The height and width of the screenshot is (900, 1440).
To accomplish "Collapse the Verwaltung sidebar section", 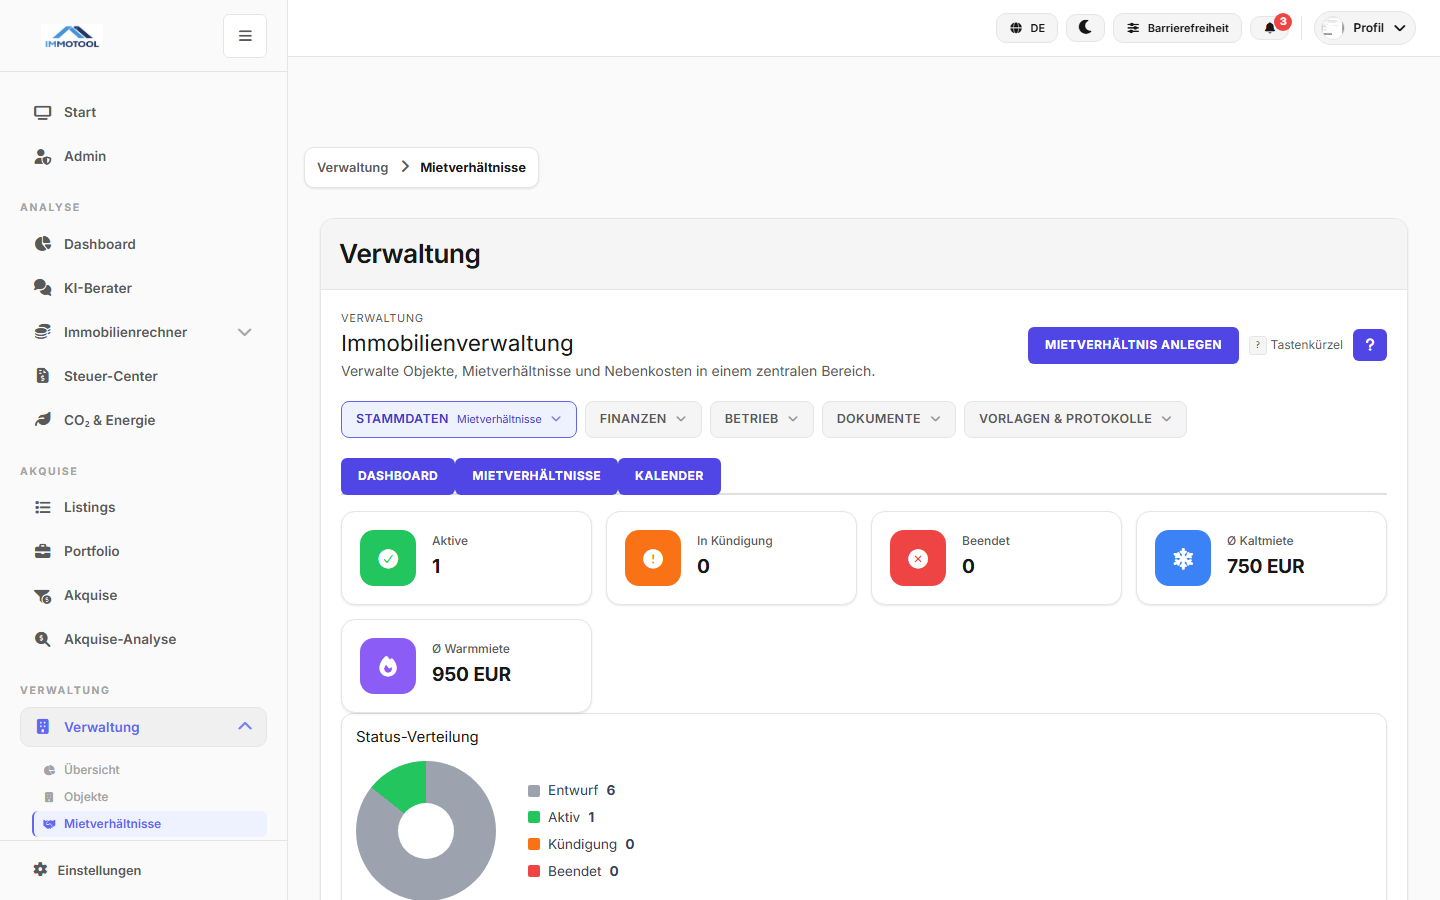I will [x=244, y=726].
